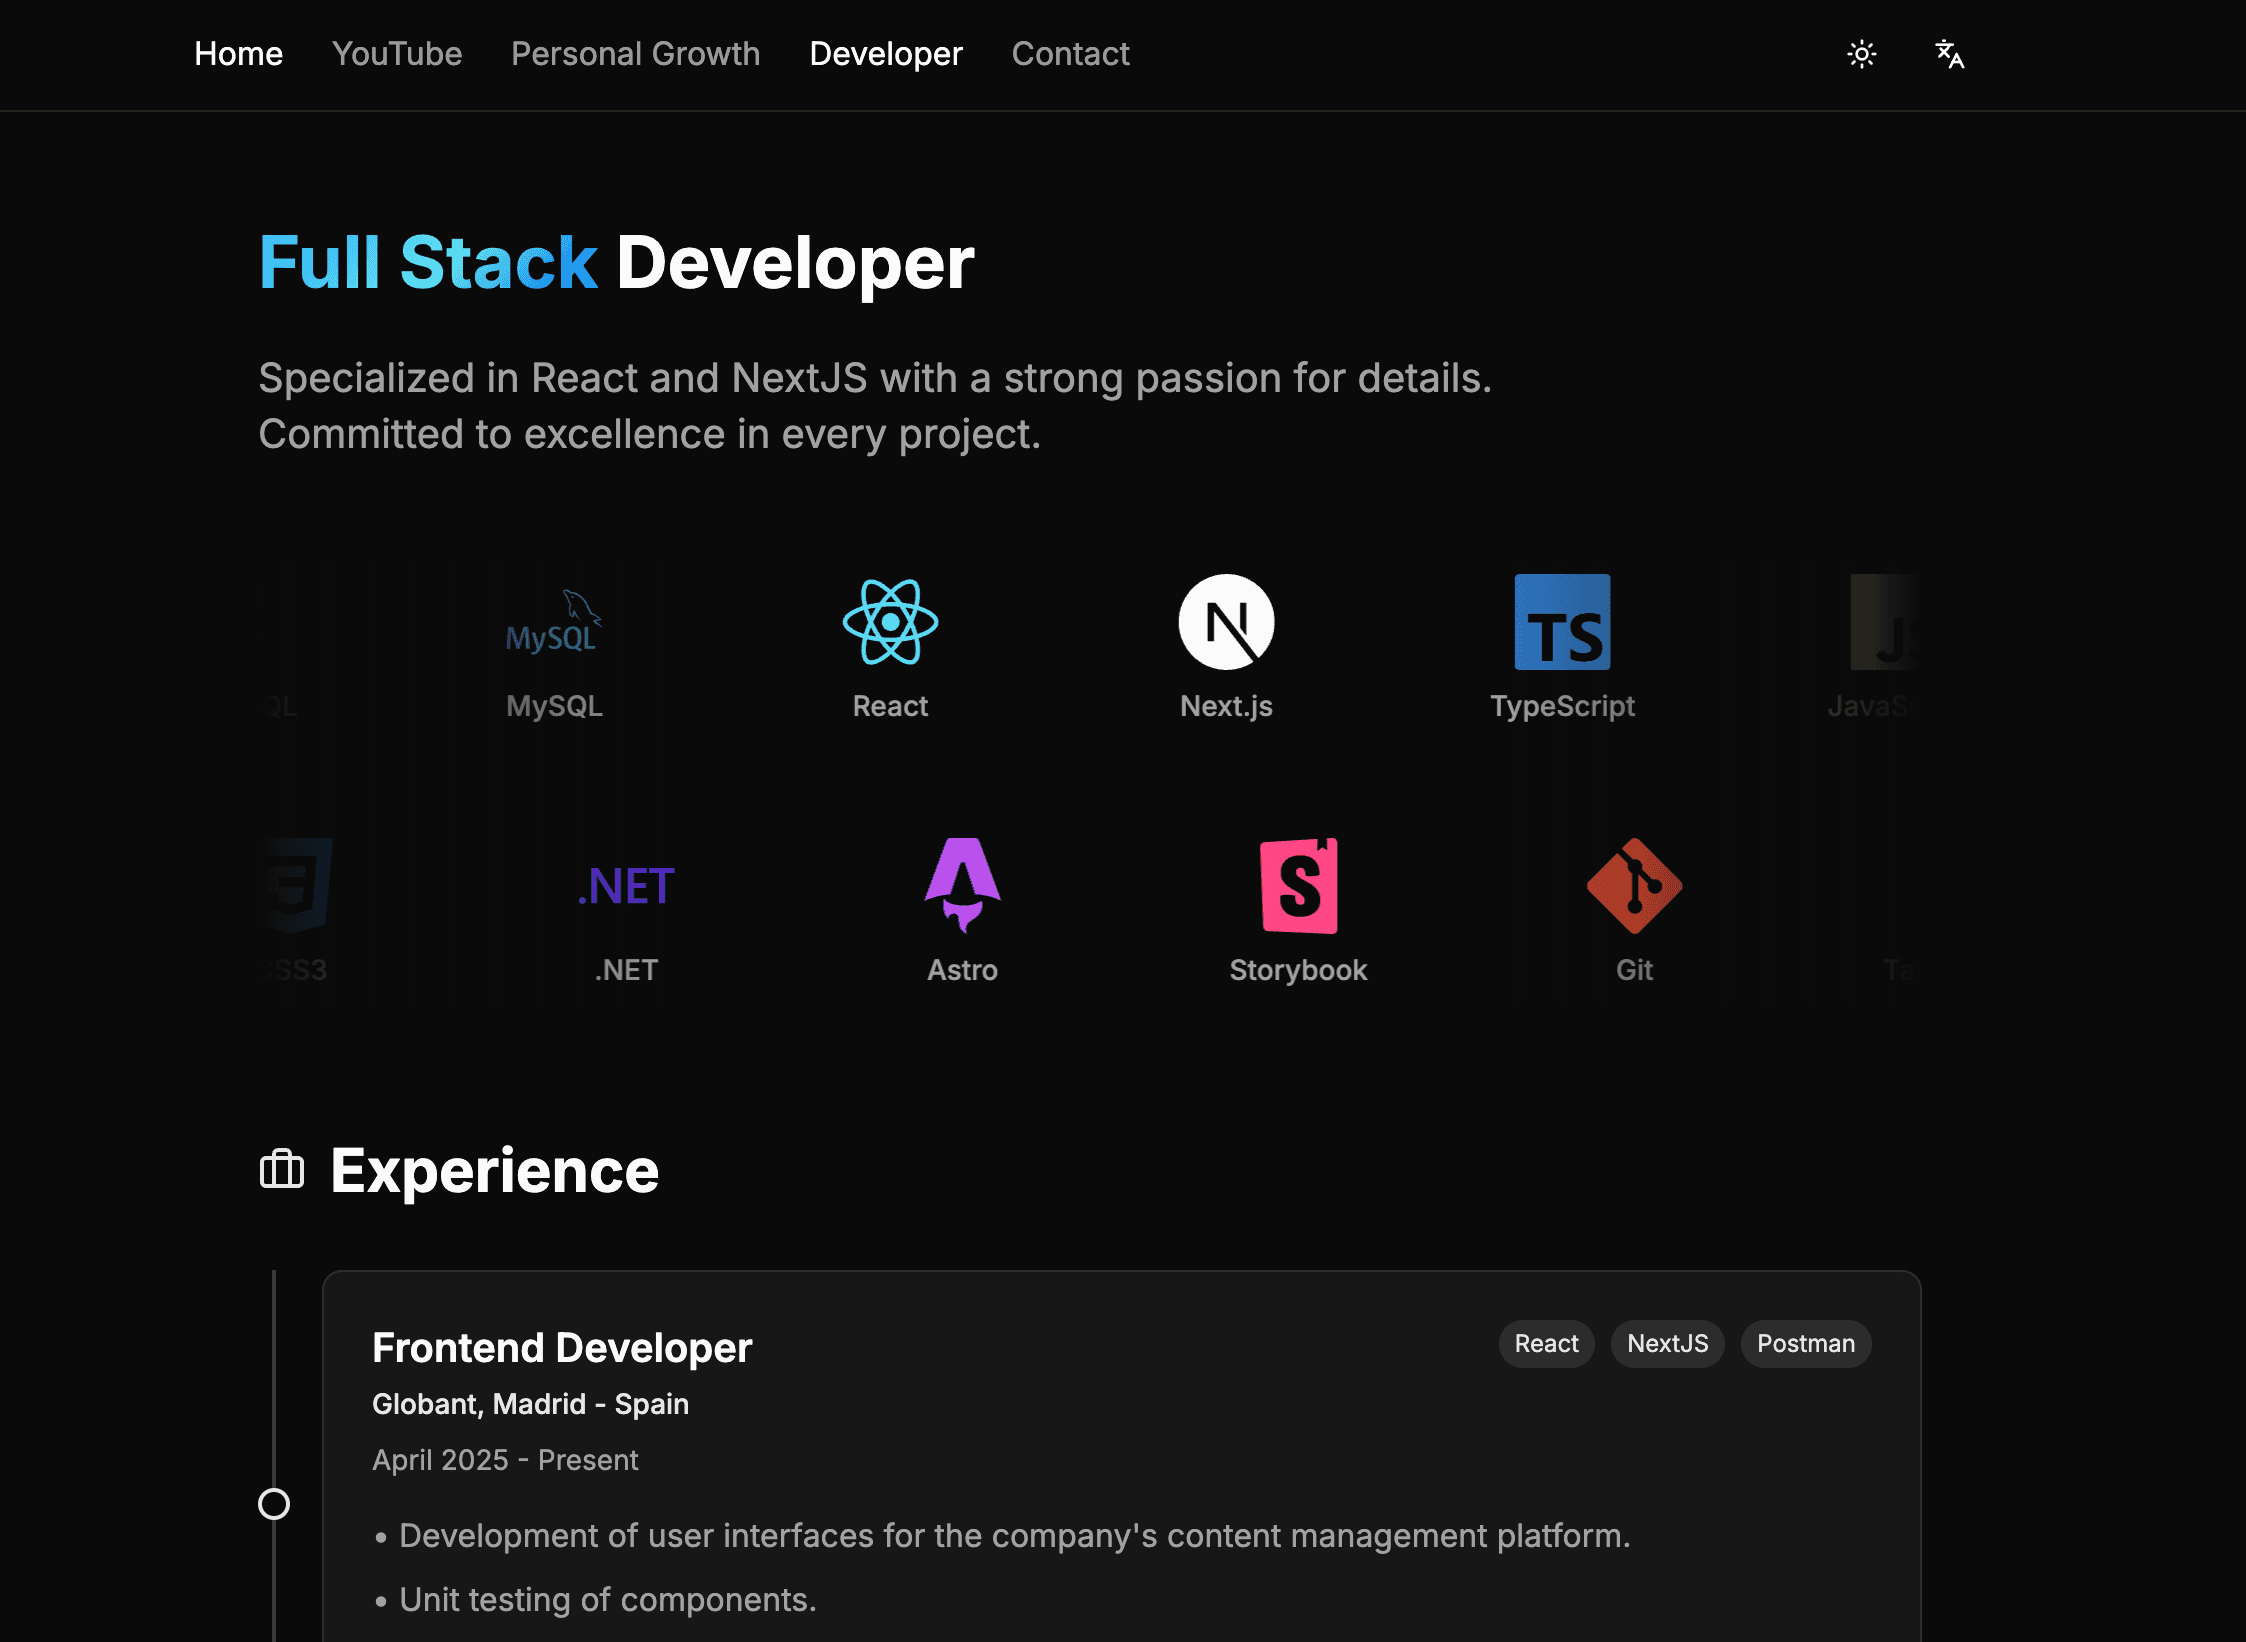Viewport: 2246px width, 1642px height.
Task: Click the pink Storybook logo
Action: click(1298, 886)
